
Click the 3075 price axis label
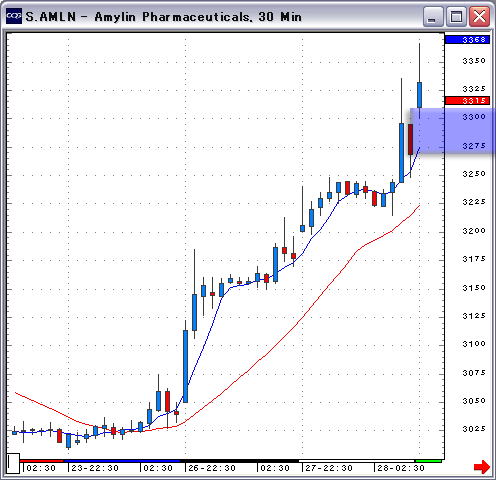click(474, 373)
